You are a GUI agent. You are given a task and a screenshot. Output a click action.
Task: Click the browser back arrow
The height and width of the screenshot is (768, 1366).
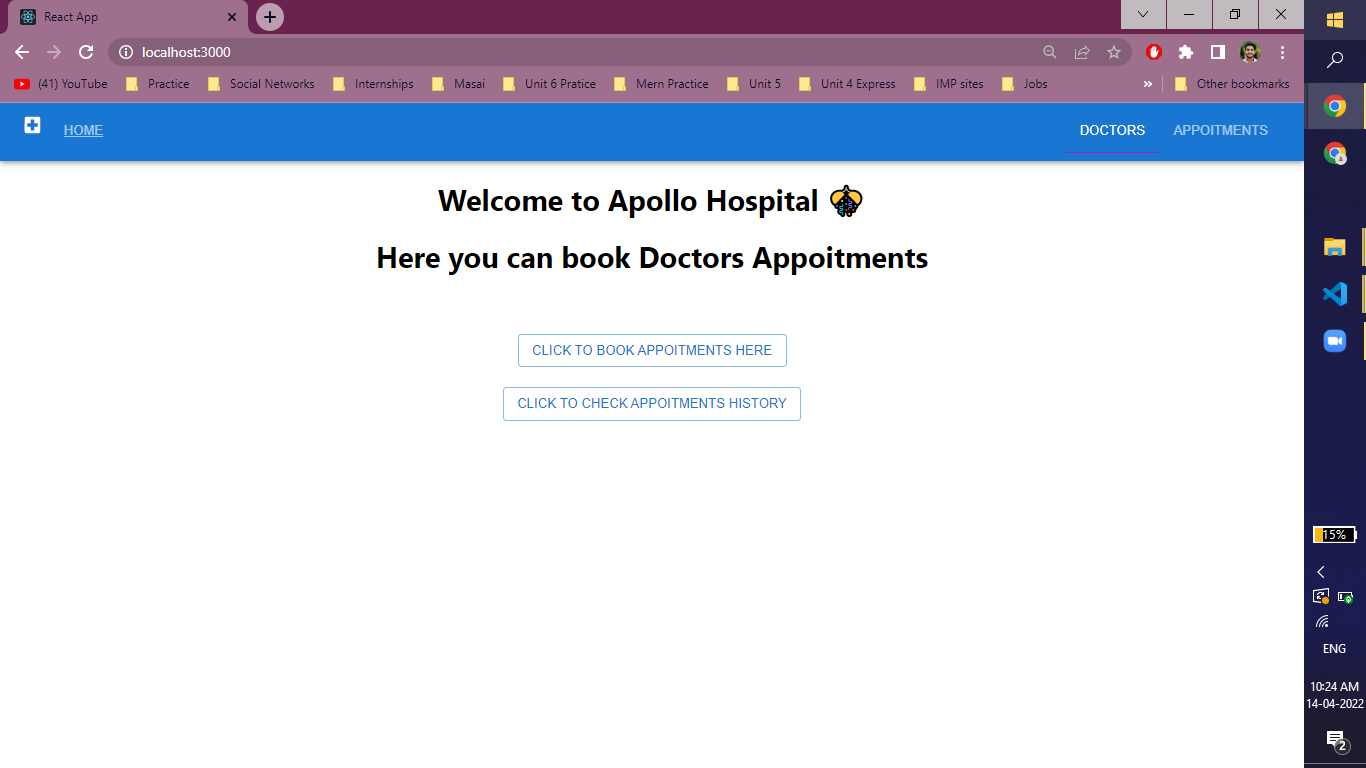click(x=21, y=51)
